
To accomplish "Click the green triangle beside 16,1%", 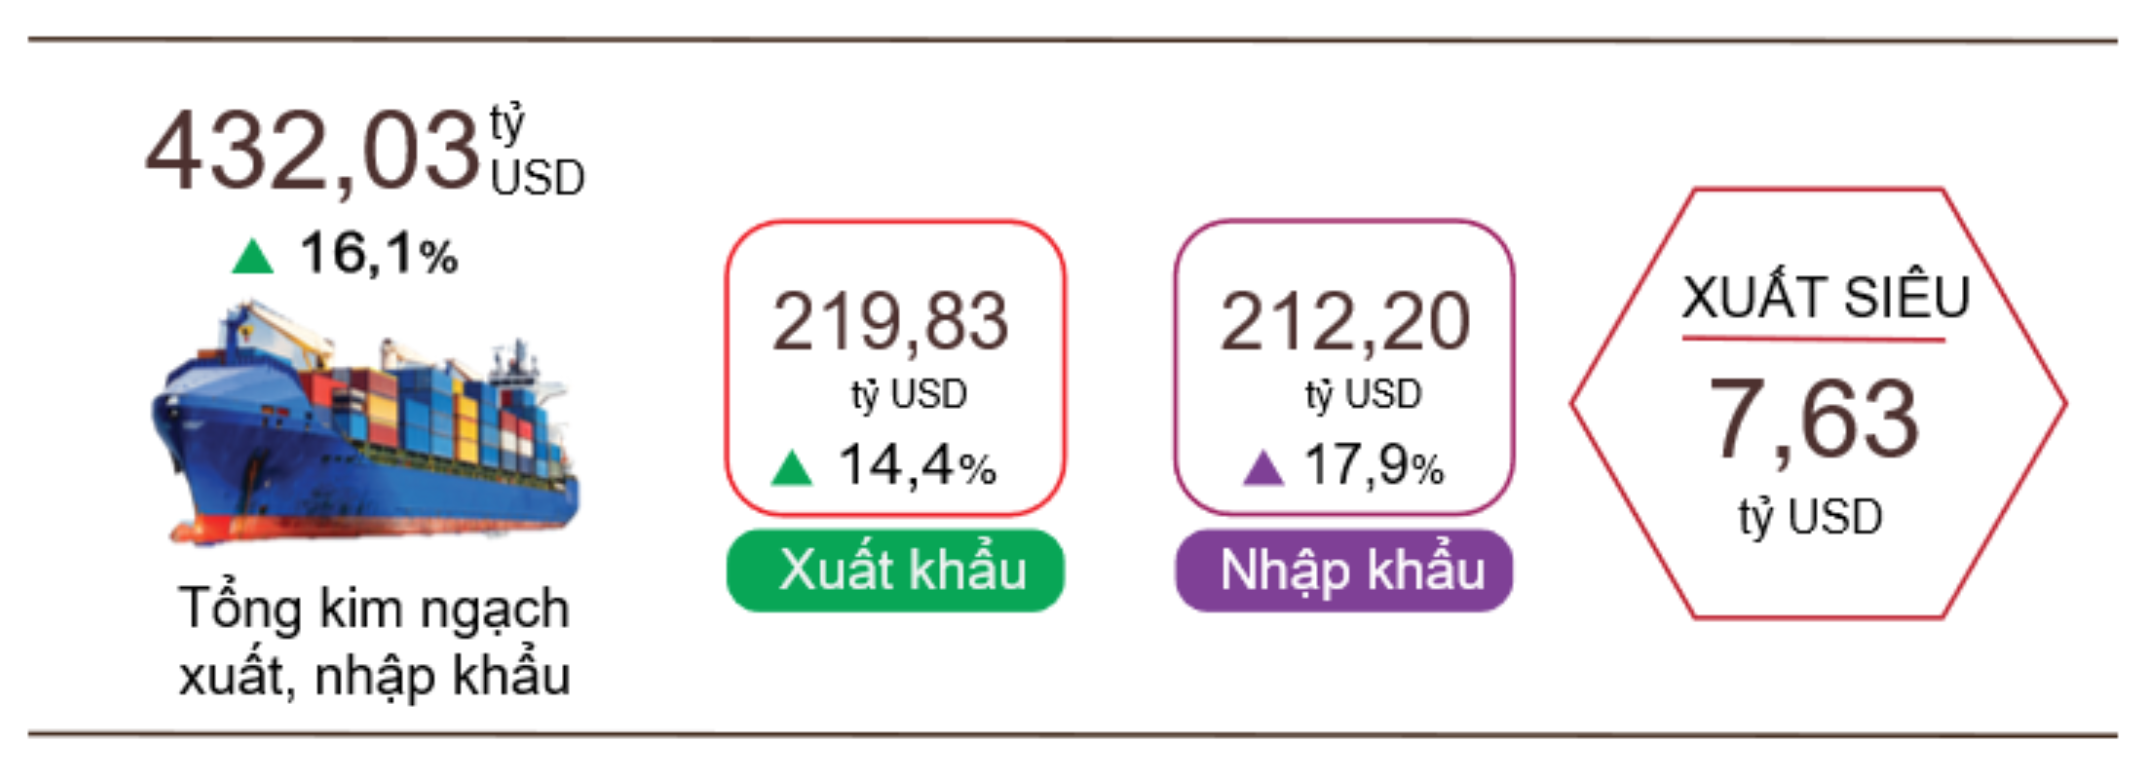I will (x=252, y=256).
